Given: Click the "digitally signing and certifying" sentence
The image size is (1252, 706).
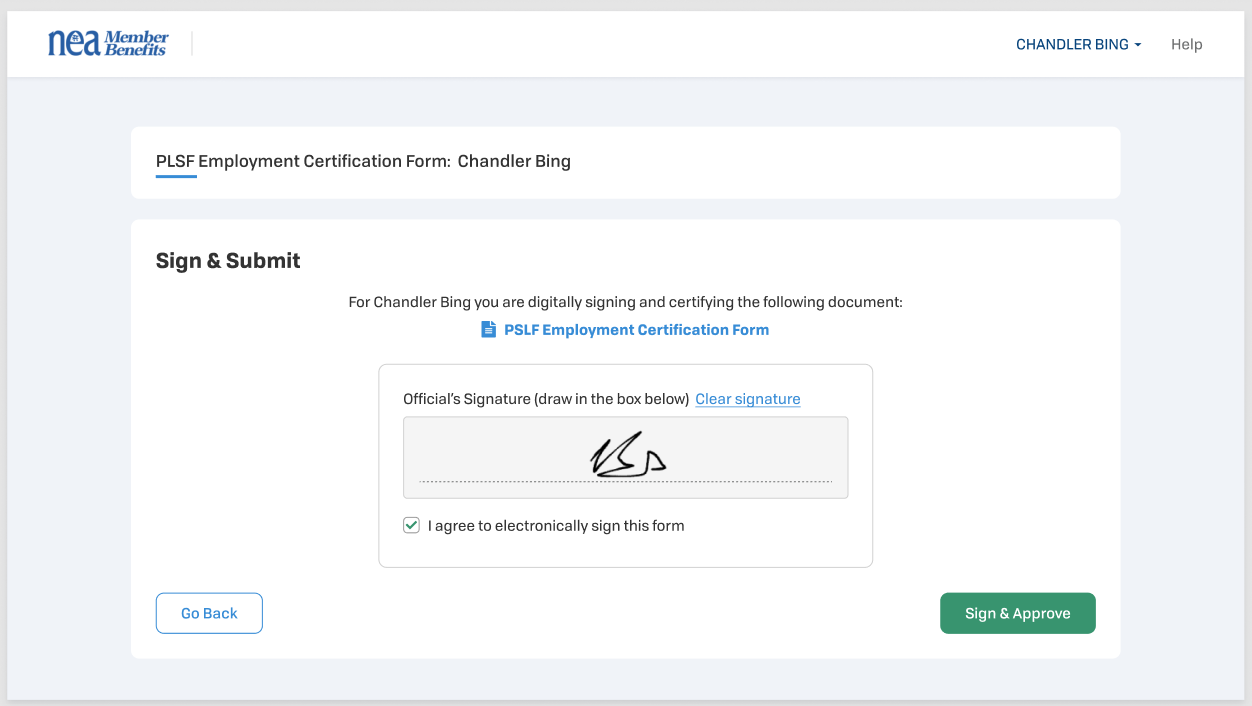Looking at the screenshot, I should coord(625,302).
